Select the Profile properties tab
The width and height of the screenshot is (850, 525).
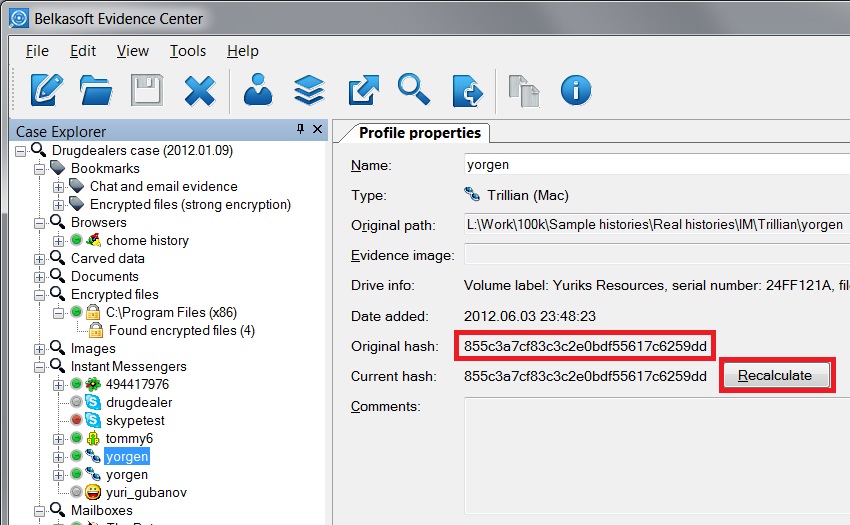coord(420,133)
